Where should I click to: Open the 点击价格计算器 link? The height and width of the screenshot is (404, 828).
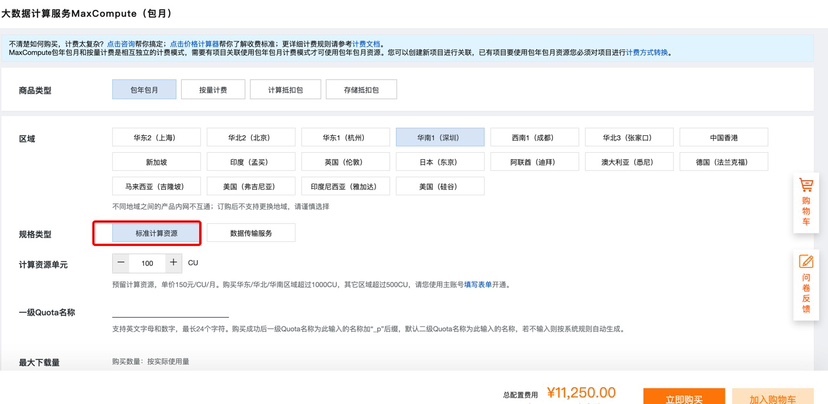(194, 44)
